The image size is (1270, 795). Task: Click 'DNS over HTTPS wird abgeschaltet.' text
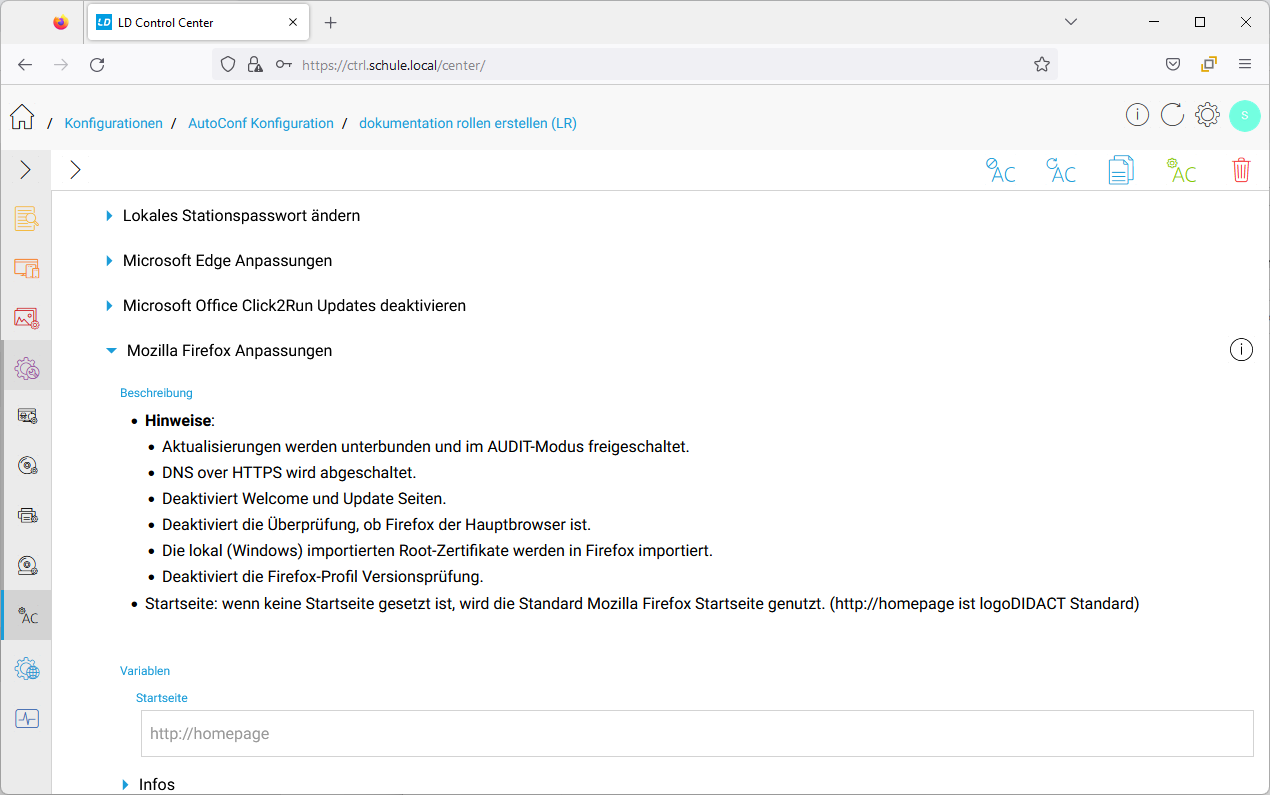click(x=289, y=472)
